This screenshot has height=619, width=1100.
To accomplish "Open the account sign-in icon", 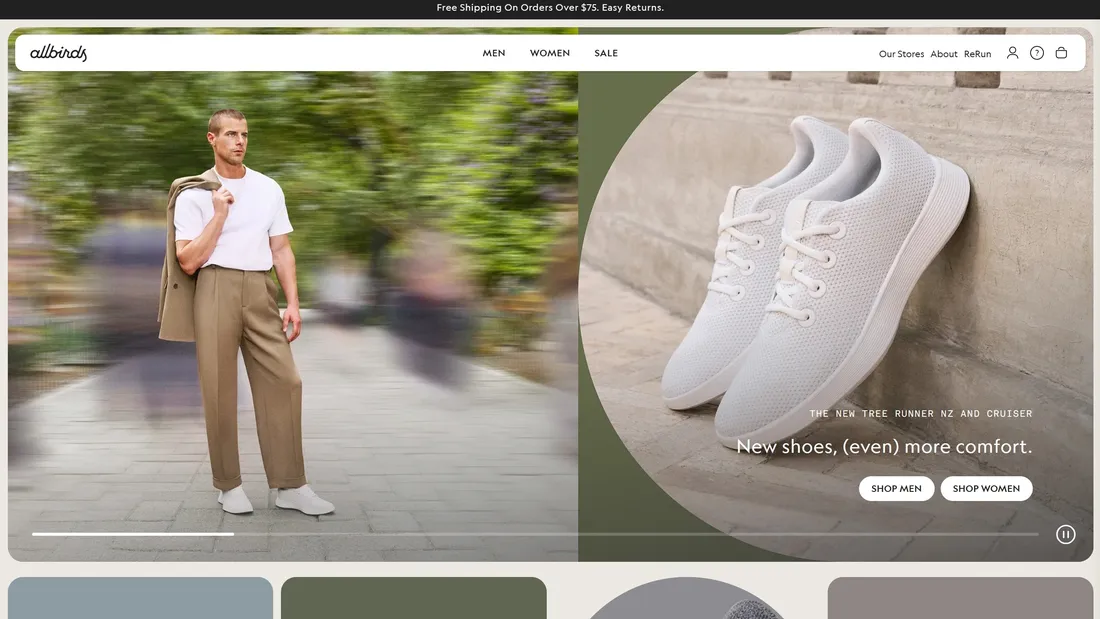I will (1012, 52).
